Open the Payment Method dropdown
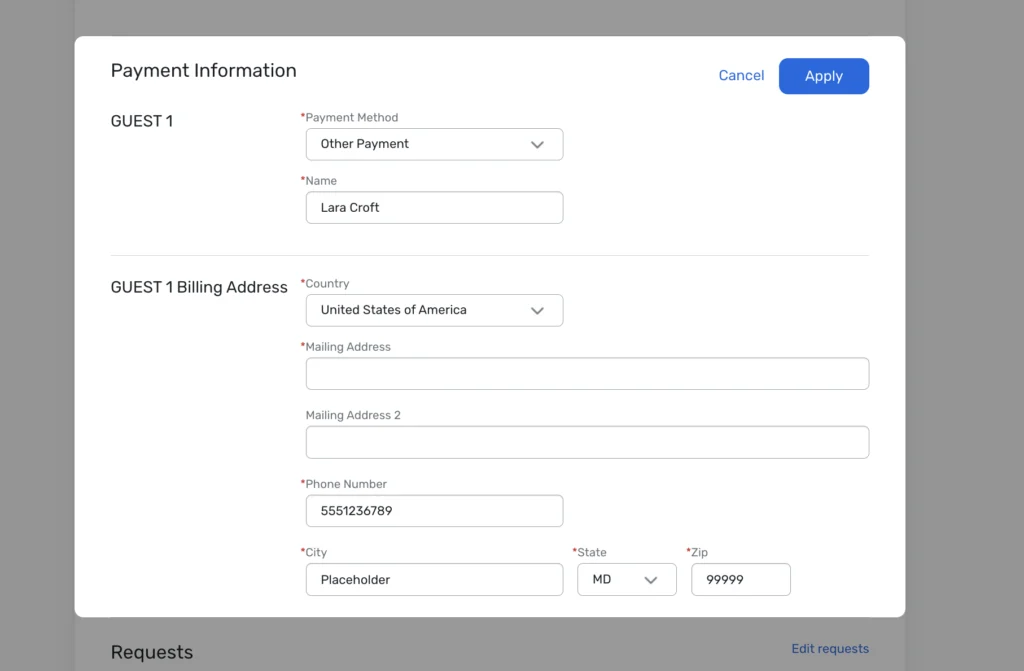1024x671 pixels. 433,144
